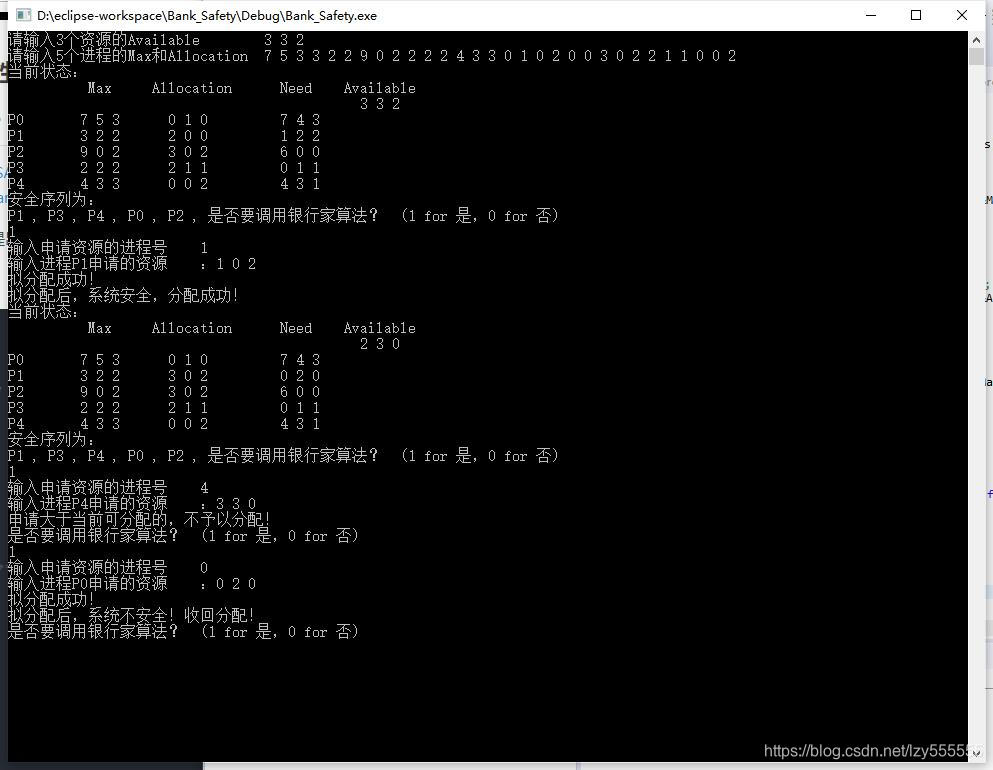The width and height of the screenshot is (993, 770).
Task: Click 'Allocation' header in first table
Action: tap(192, 88)
